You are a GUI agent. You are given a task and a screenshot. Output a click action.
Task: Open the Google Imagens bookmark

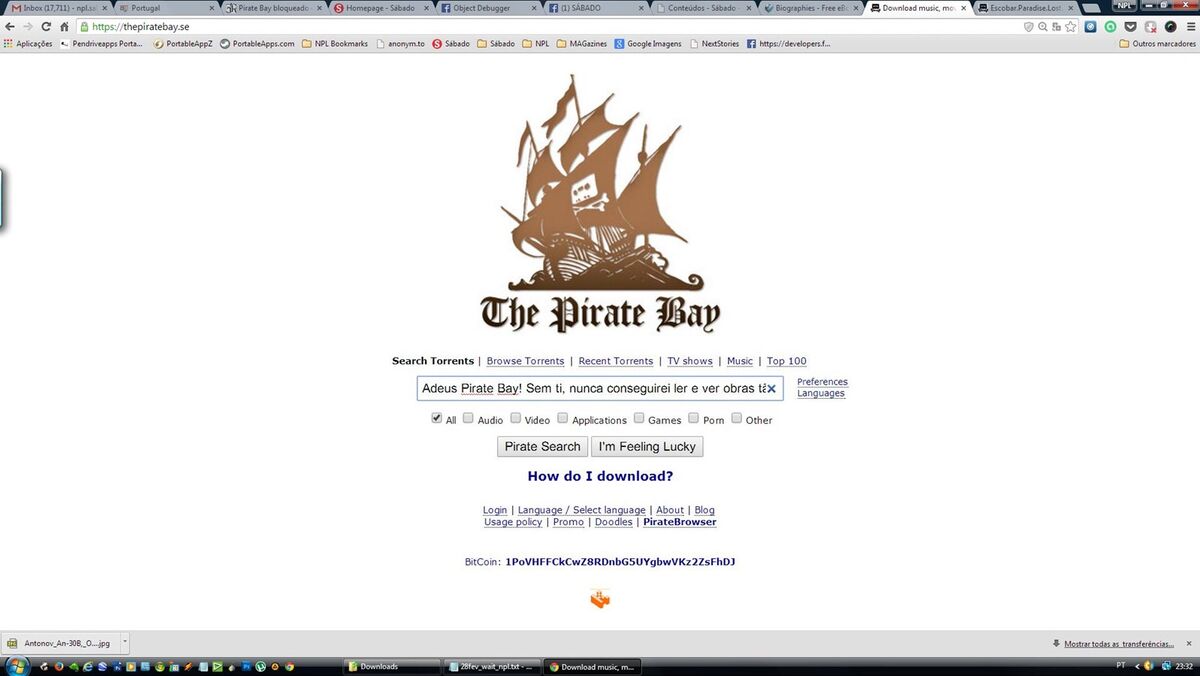(x=648, y=44)
